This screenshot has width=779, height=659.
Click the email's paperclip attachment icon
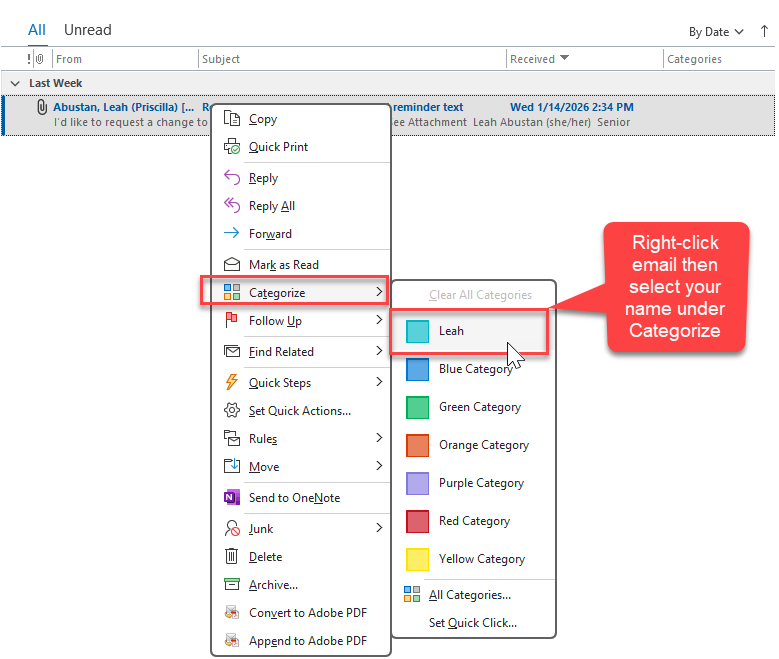coord(42,107)
